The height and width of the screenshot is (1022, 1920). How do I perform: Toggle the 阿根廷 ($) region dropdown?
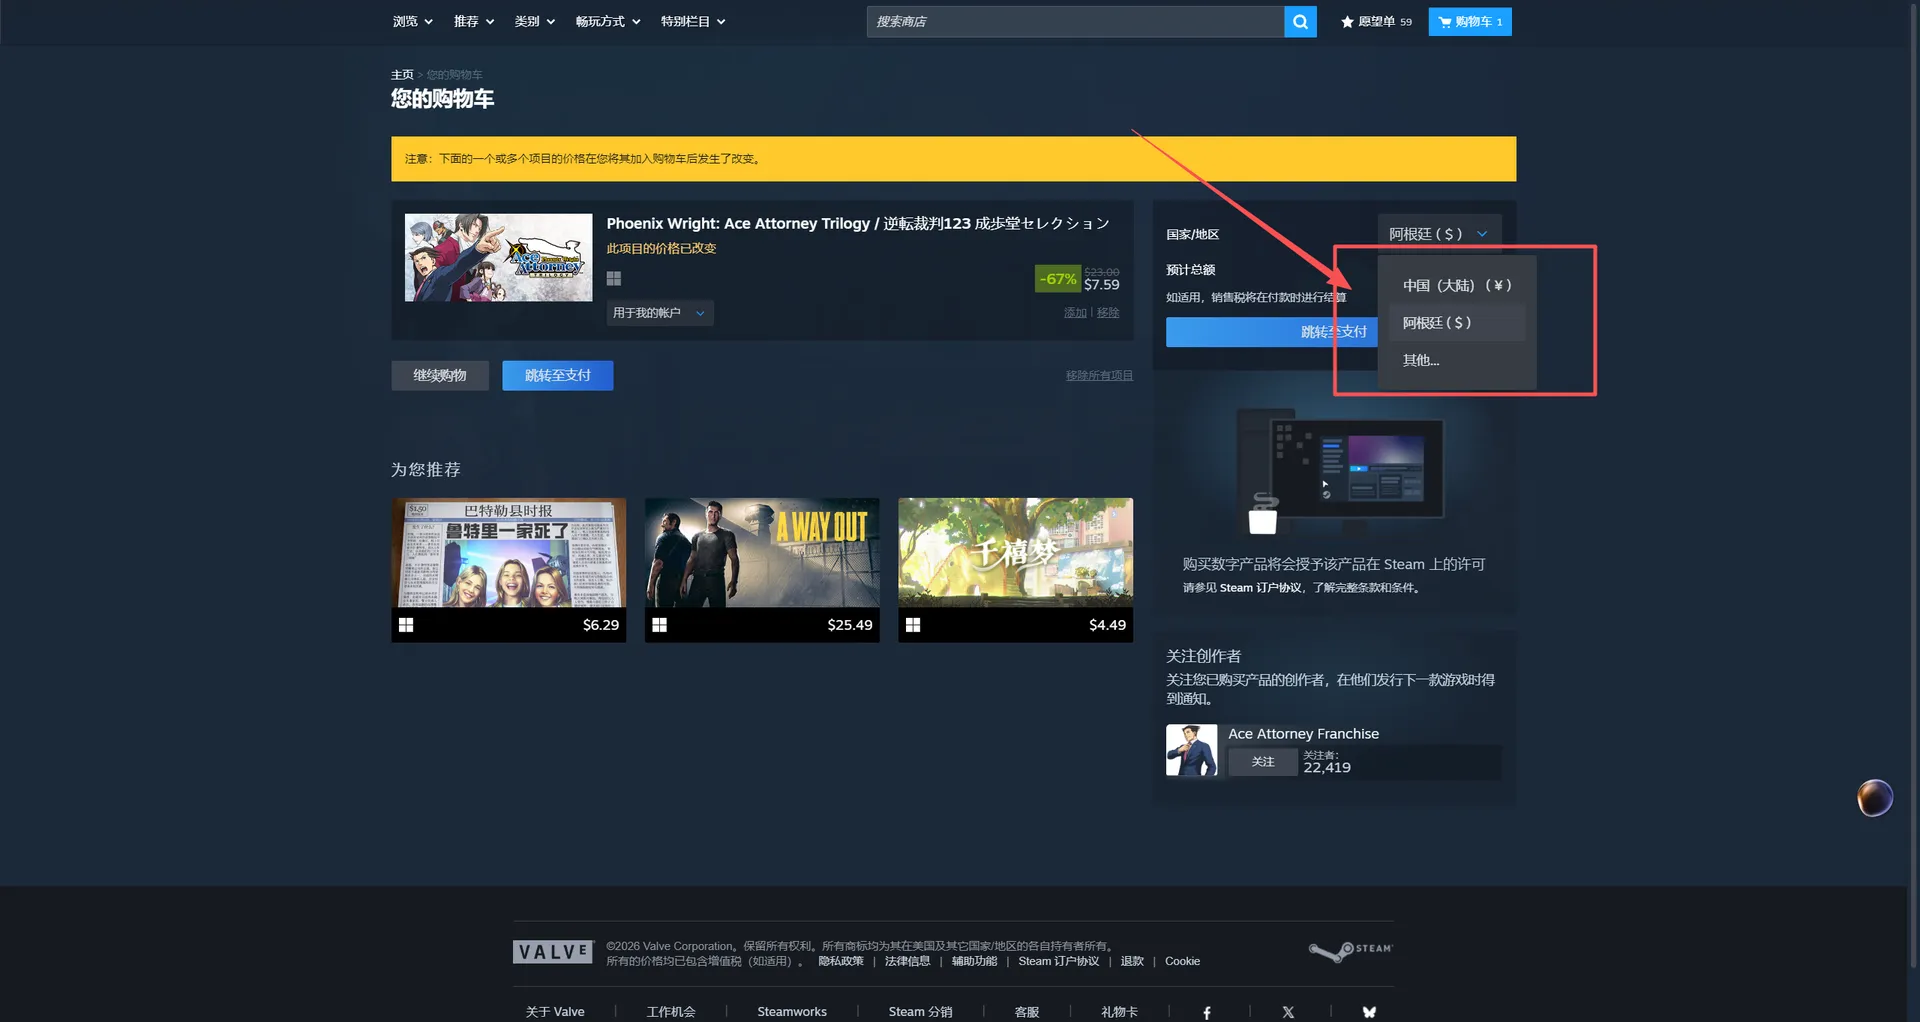point(1439,234)
